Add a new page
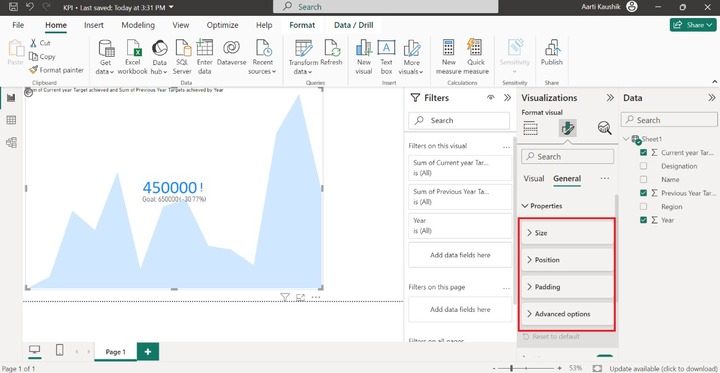 (x=148, y=352)
